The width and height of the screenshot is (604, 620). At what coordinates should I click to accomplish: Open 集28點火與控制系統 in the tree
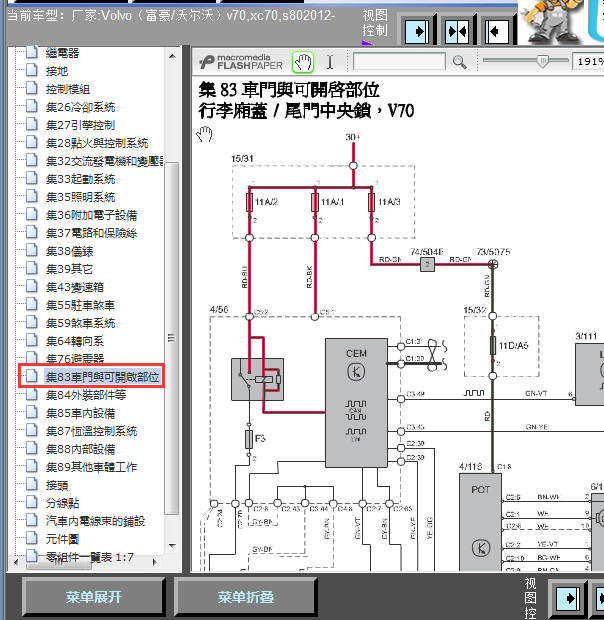[97, 143]
